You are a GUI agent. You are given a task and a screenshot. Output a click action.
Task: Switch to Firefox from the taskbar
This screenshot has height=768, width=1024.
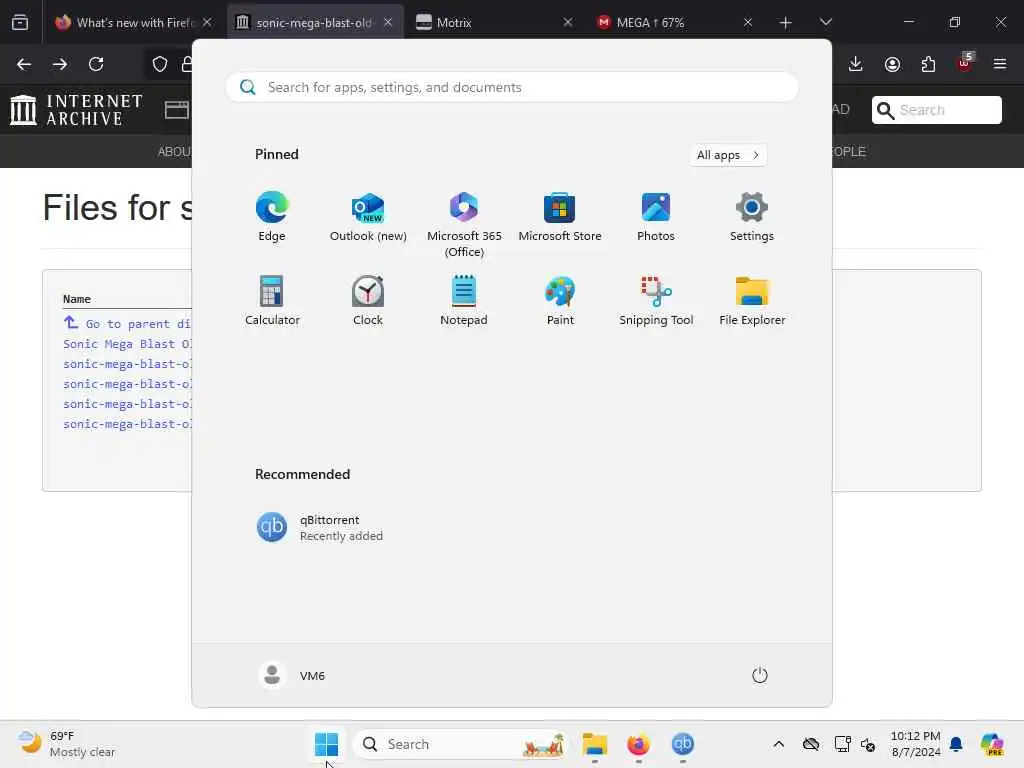point(638,744)
